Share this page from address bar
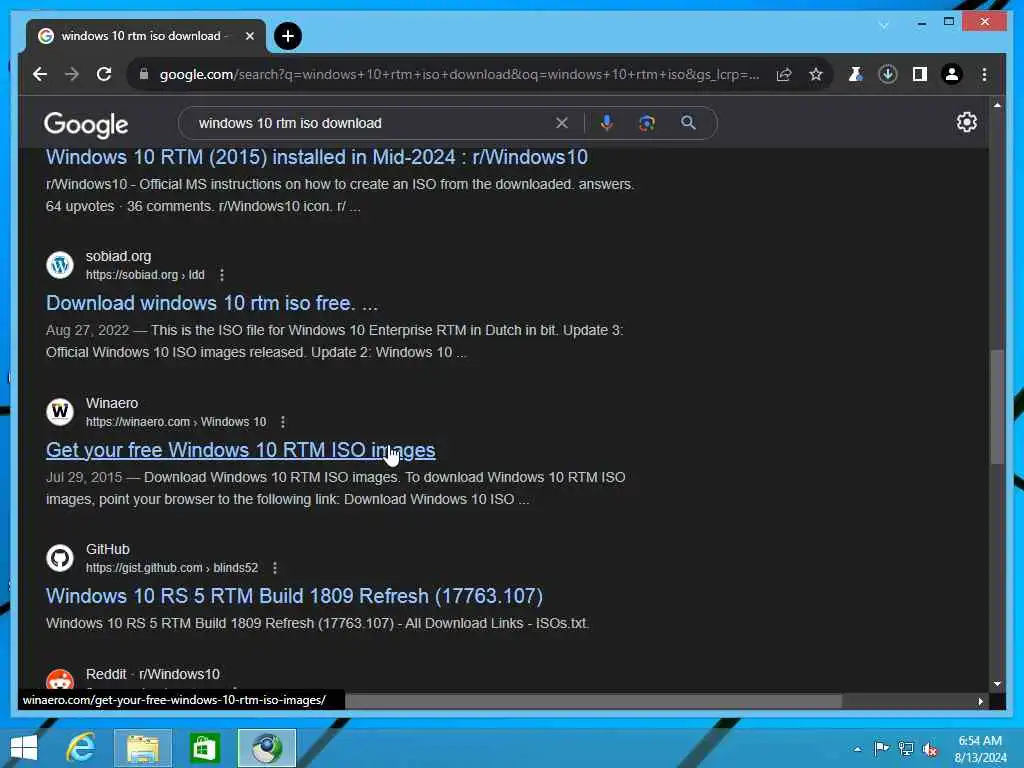This screenshot has width=1024, height=768. [784, 74]
